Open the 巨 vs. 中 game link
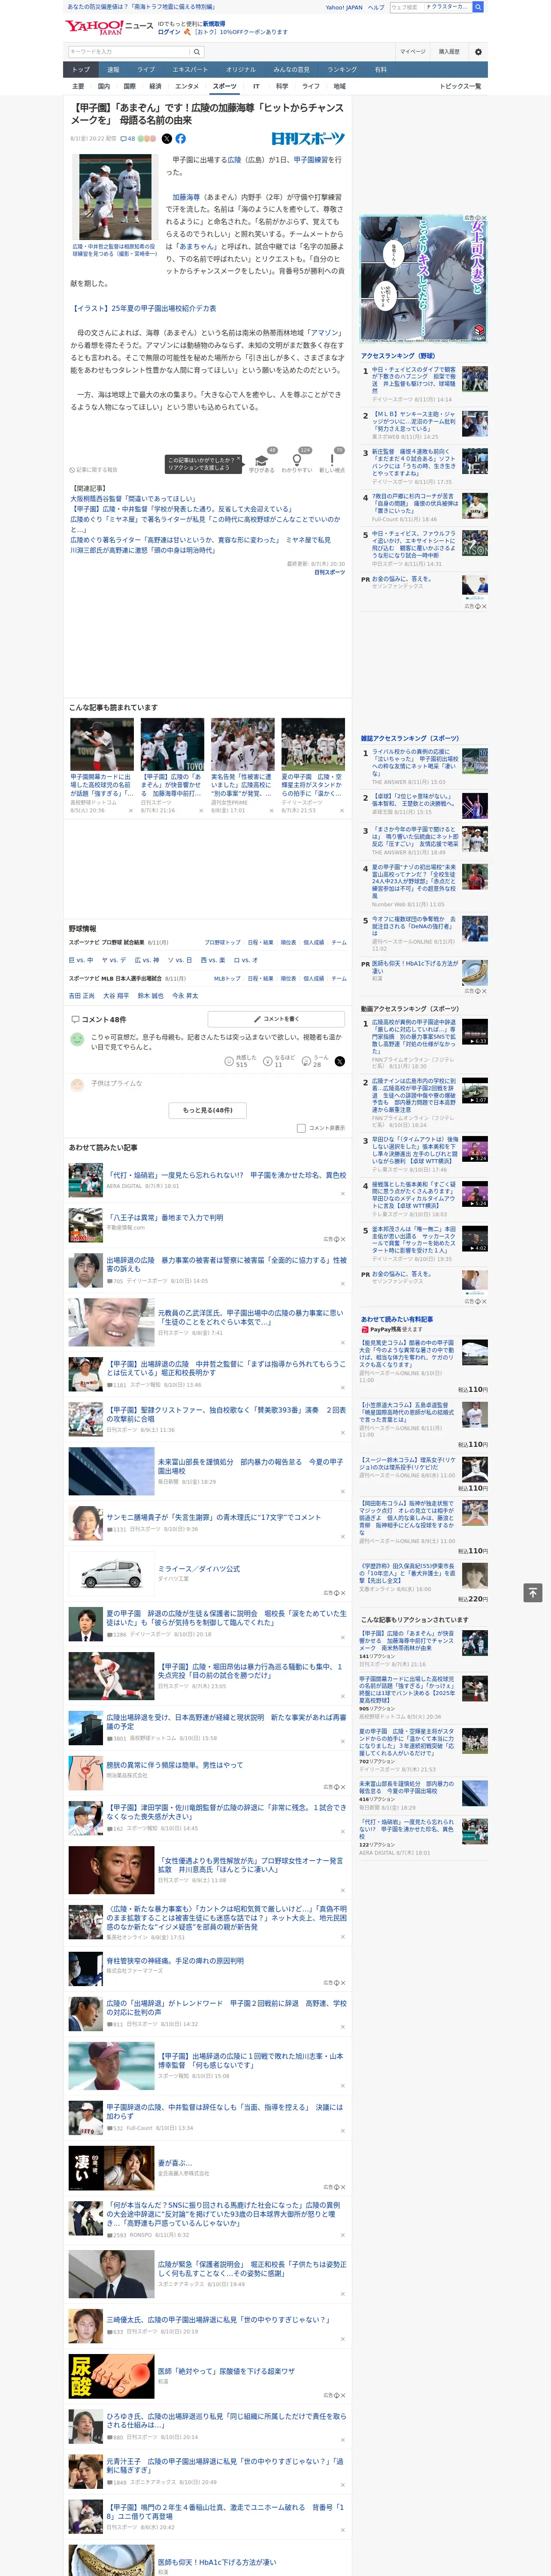 pos(81,960)
